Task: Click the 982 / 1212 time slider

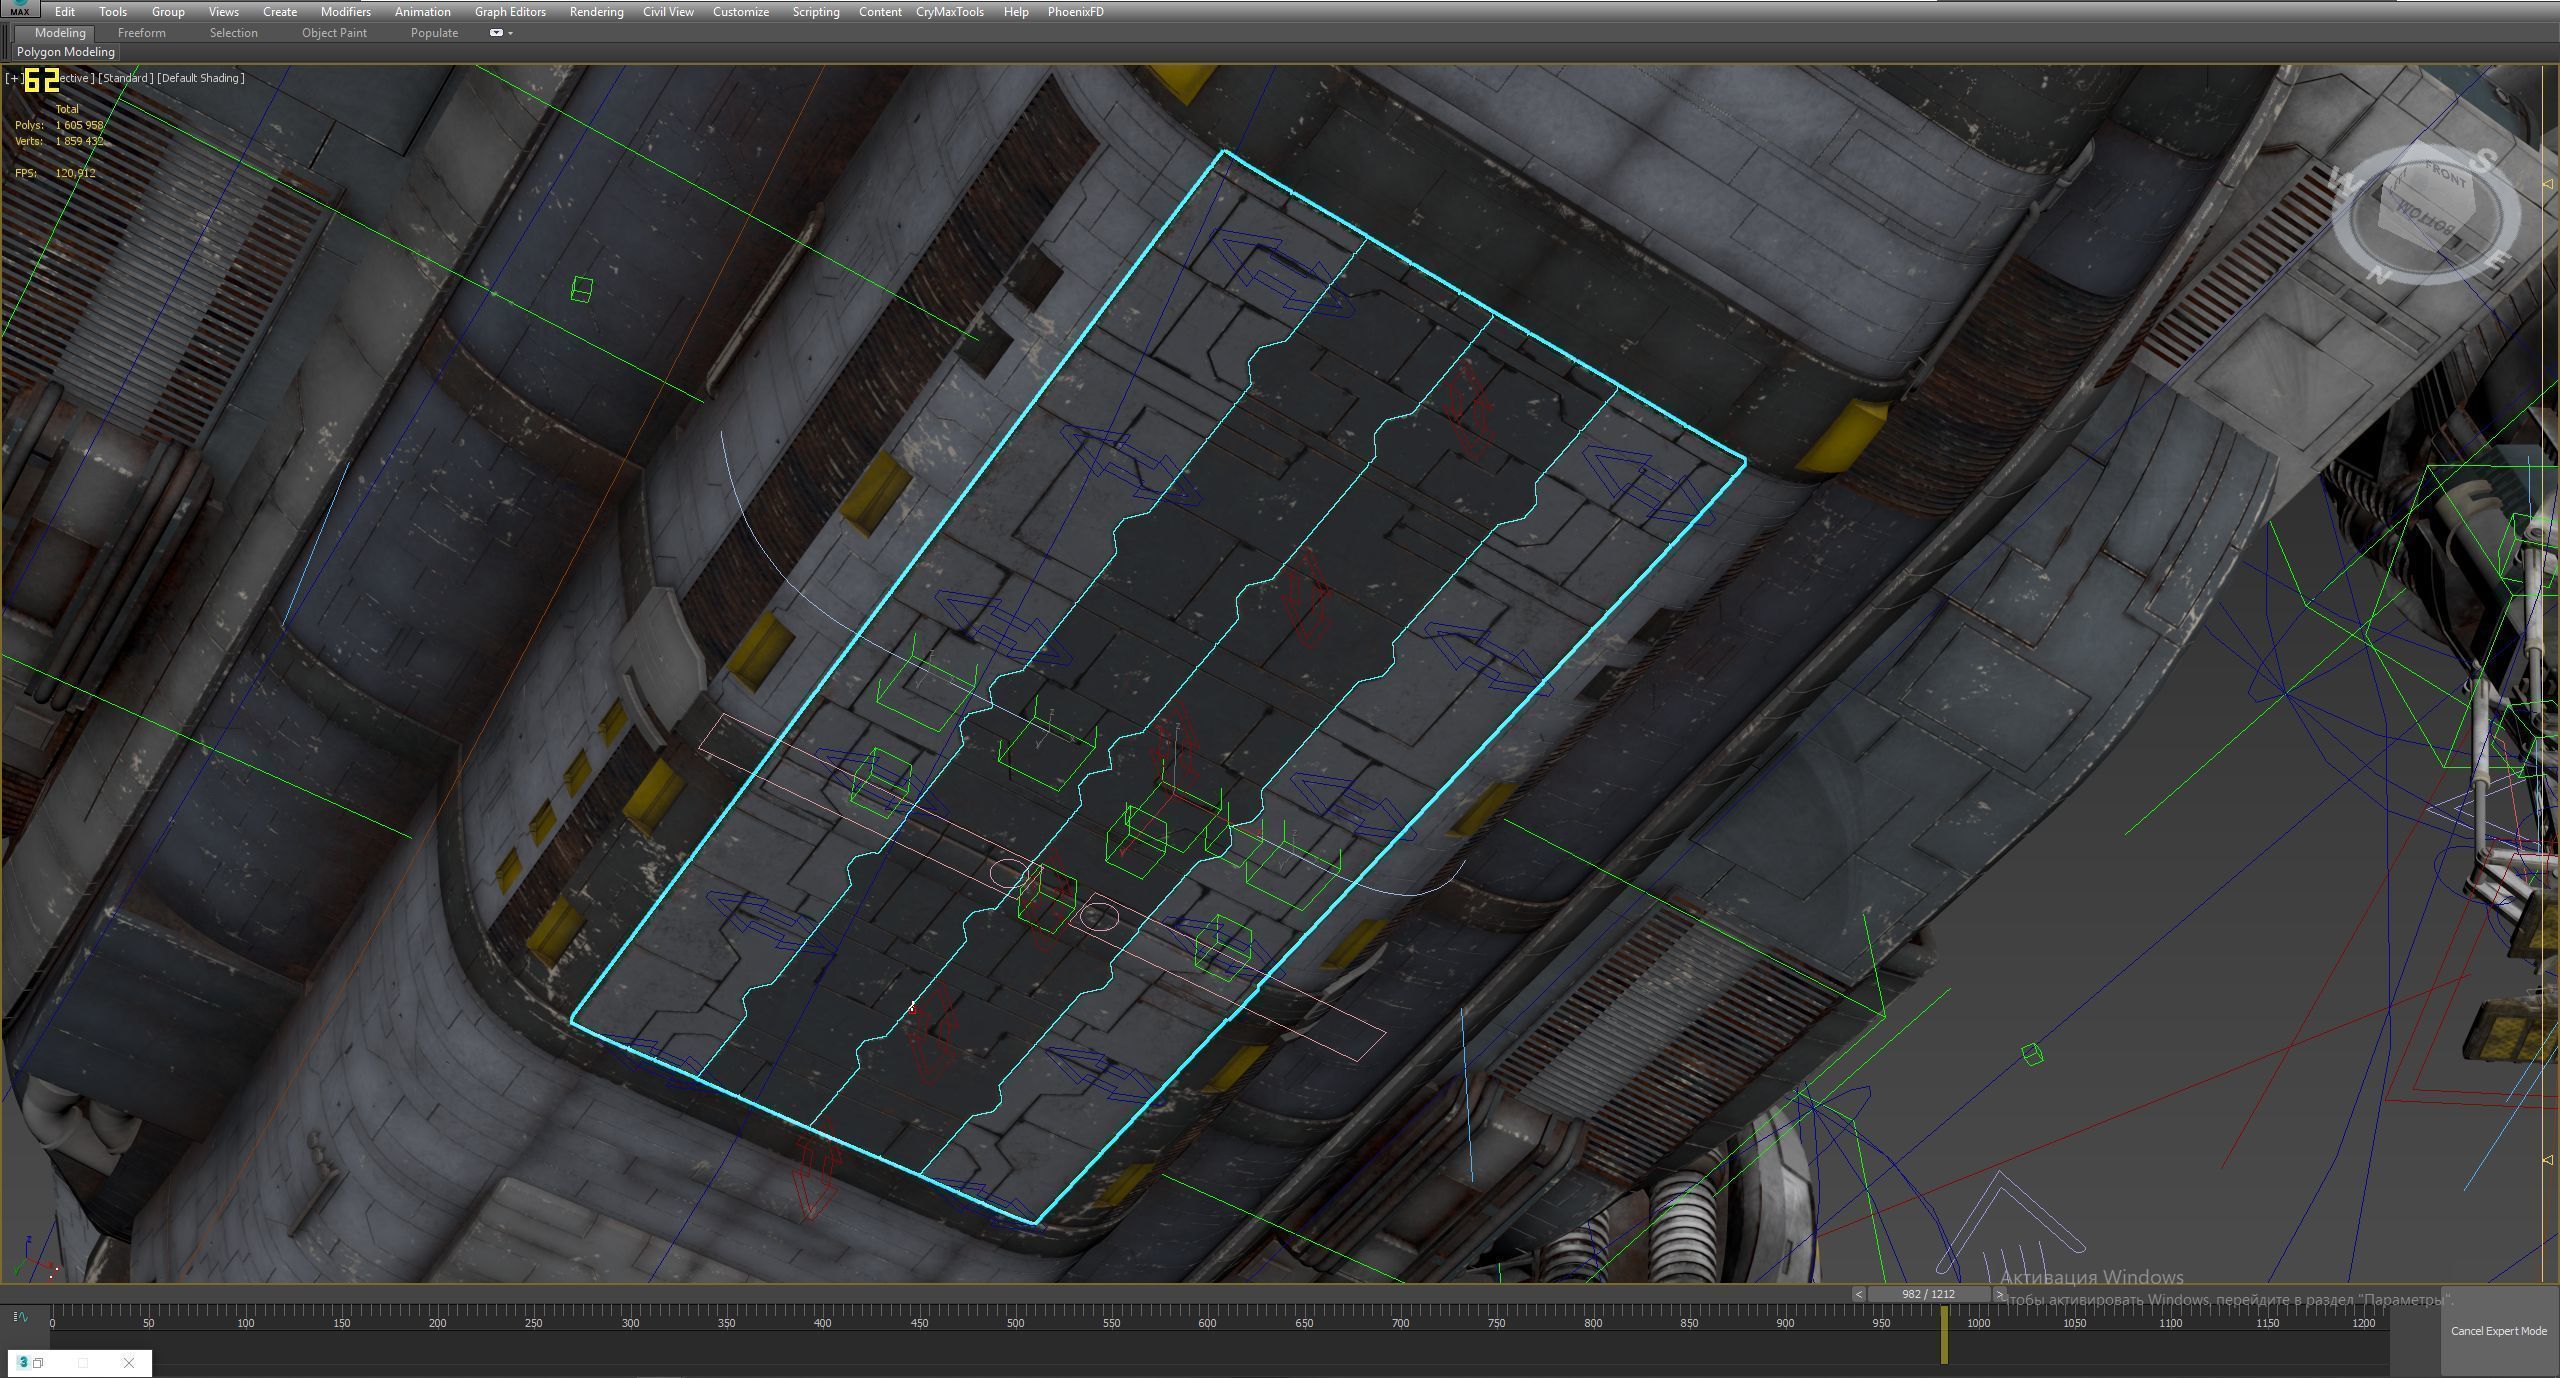Action: (x=1928, y=1294)
